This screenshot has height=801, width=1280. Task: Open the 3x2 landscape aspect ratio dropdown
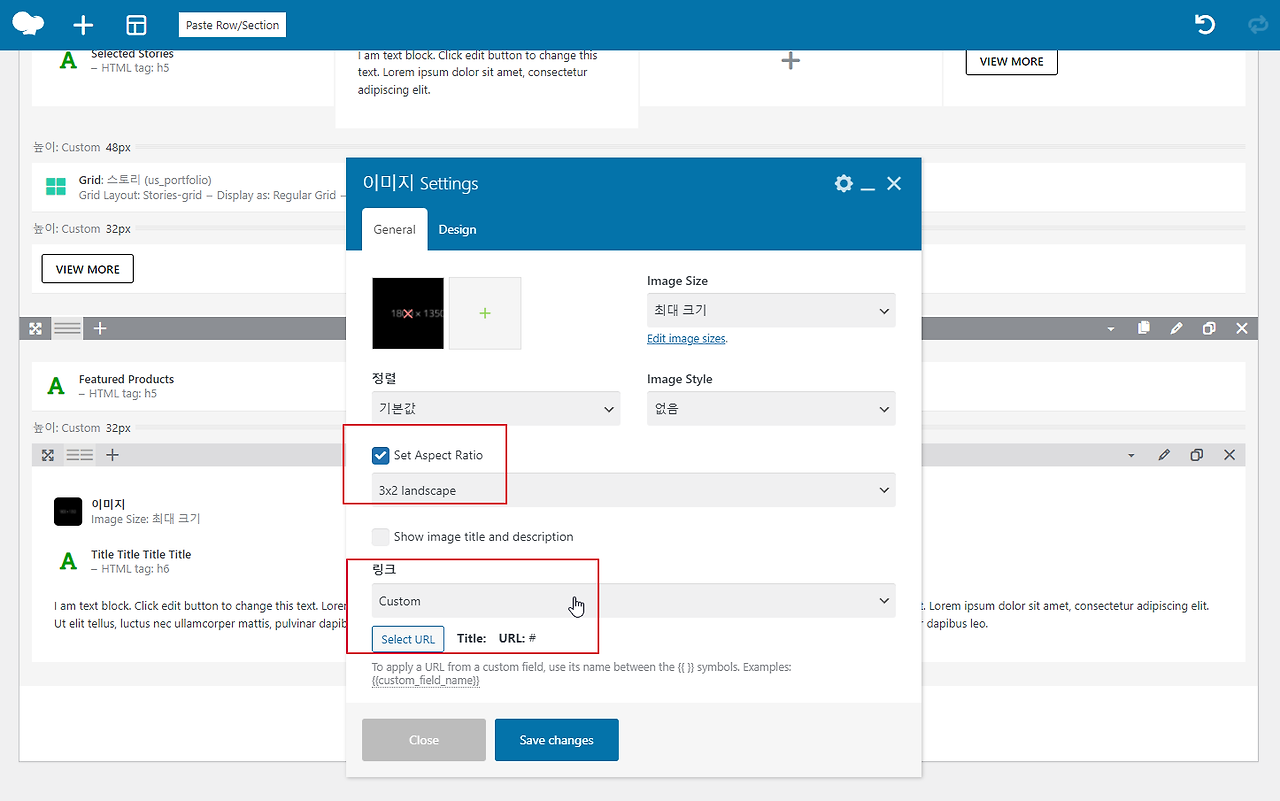click(x=634, y=490)
